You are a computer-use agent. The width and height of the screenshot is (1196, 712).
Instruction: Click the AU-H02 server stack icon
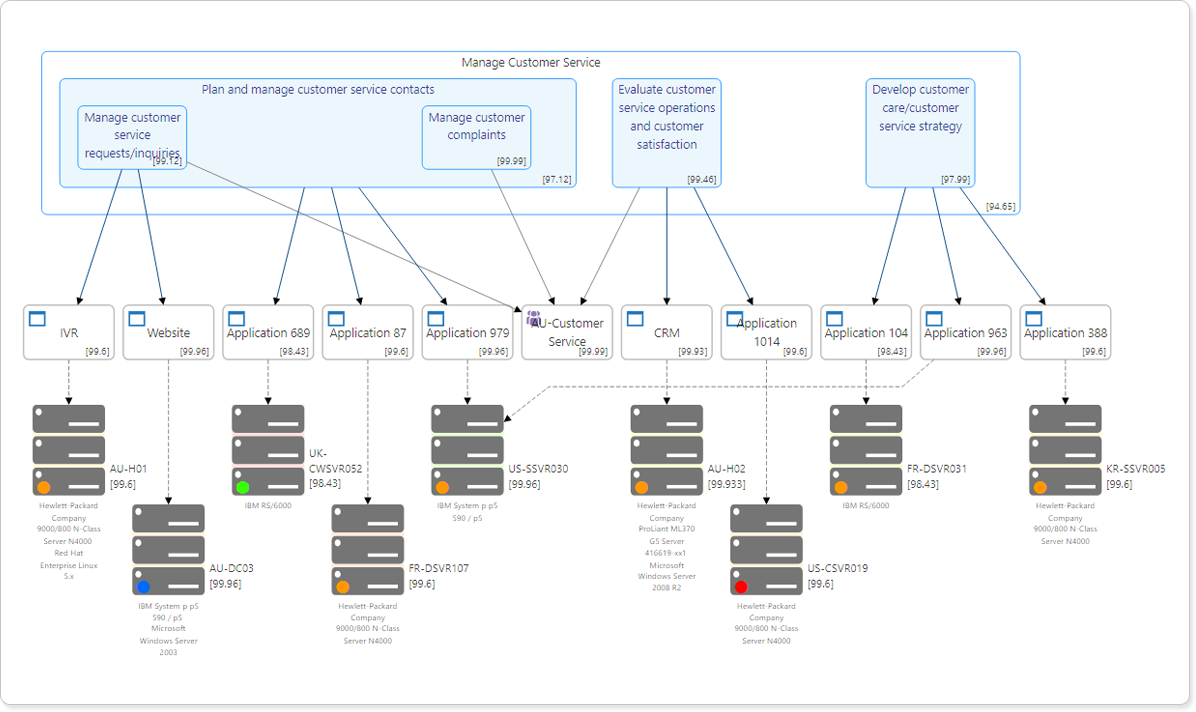coord(667,448)
